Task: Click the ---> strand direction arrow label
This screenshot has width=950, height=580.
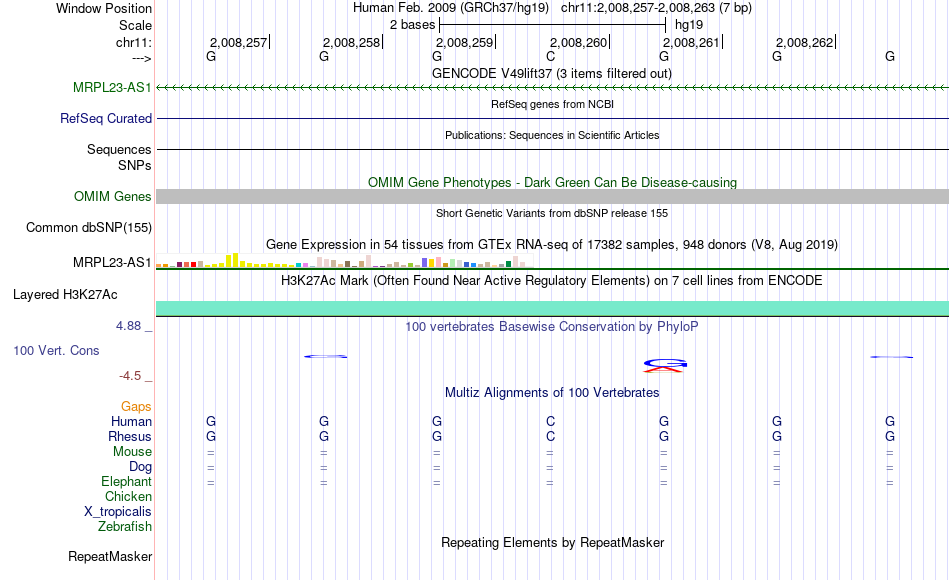Action: point(142,58)
